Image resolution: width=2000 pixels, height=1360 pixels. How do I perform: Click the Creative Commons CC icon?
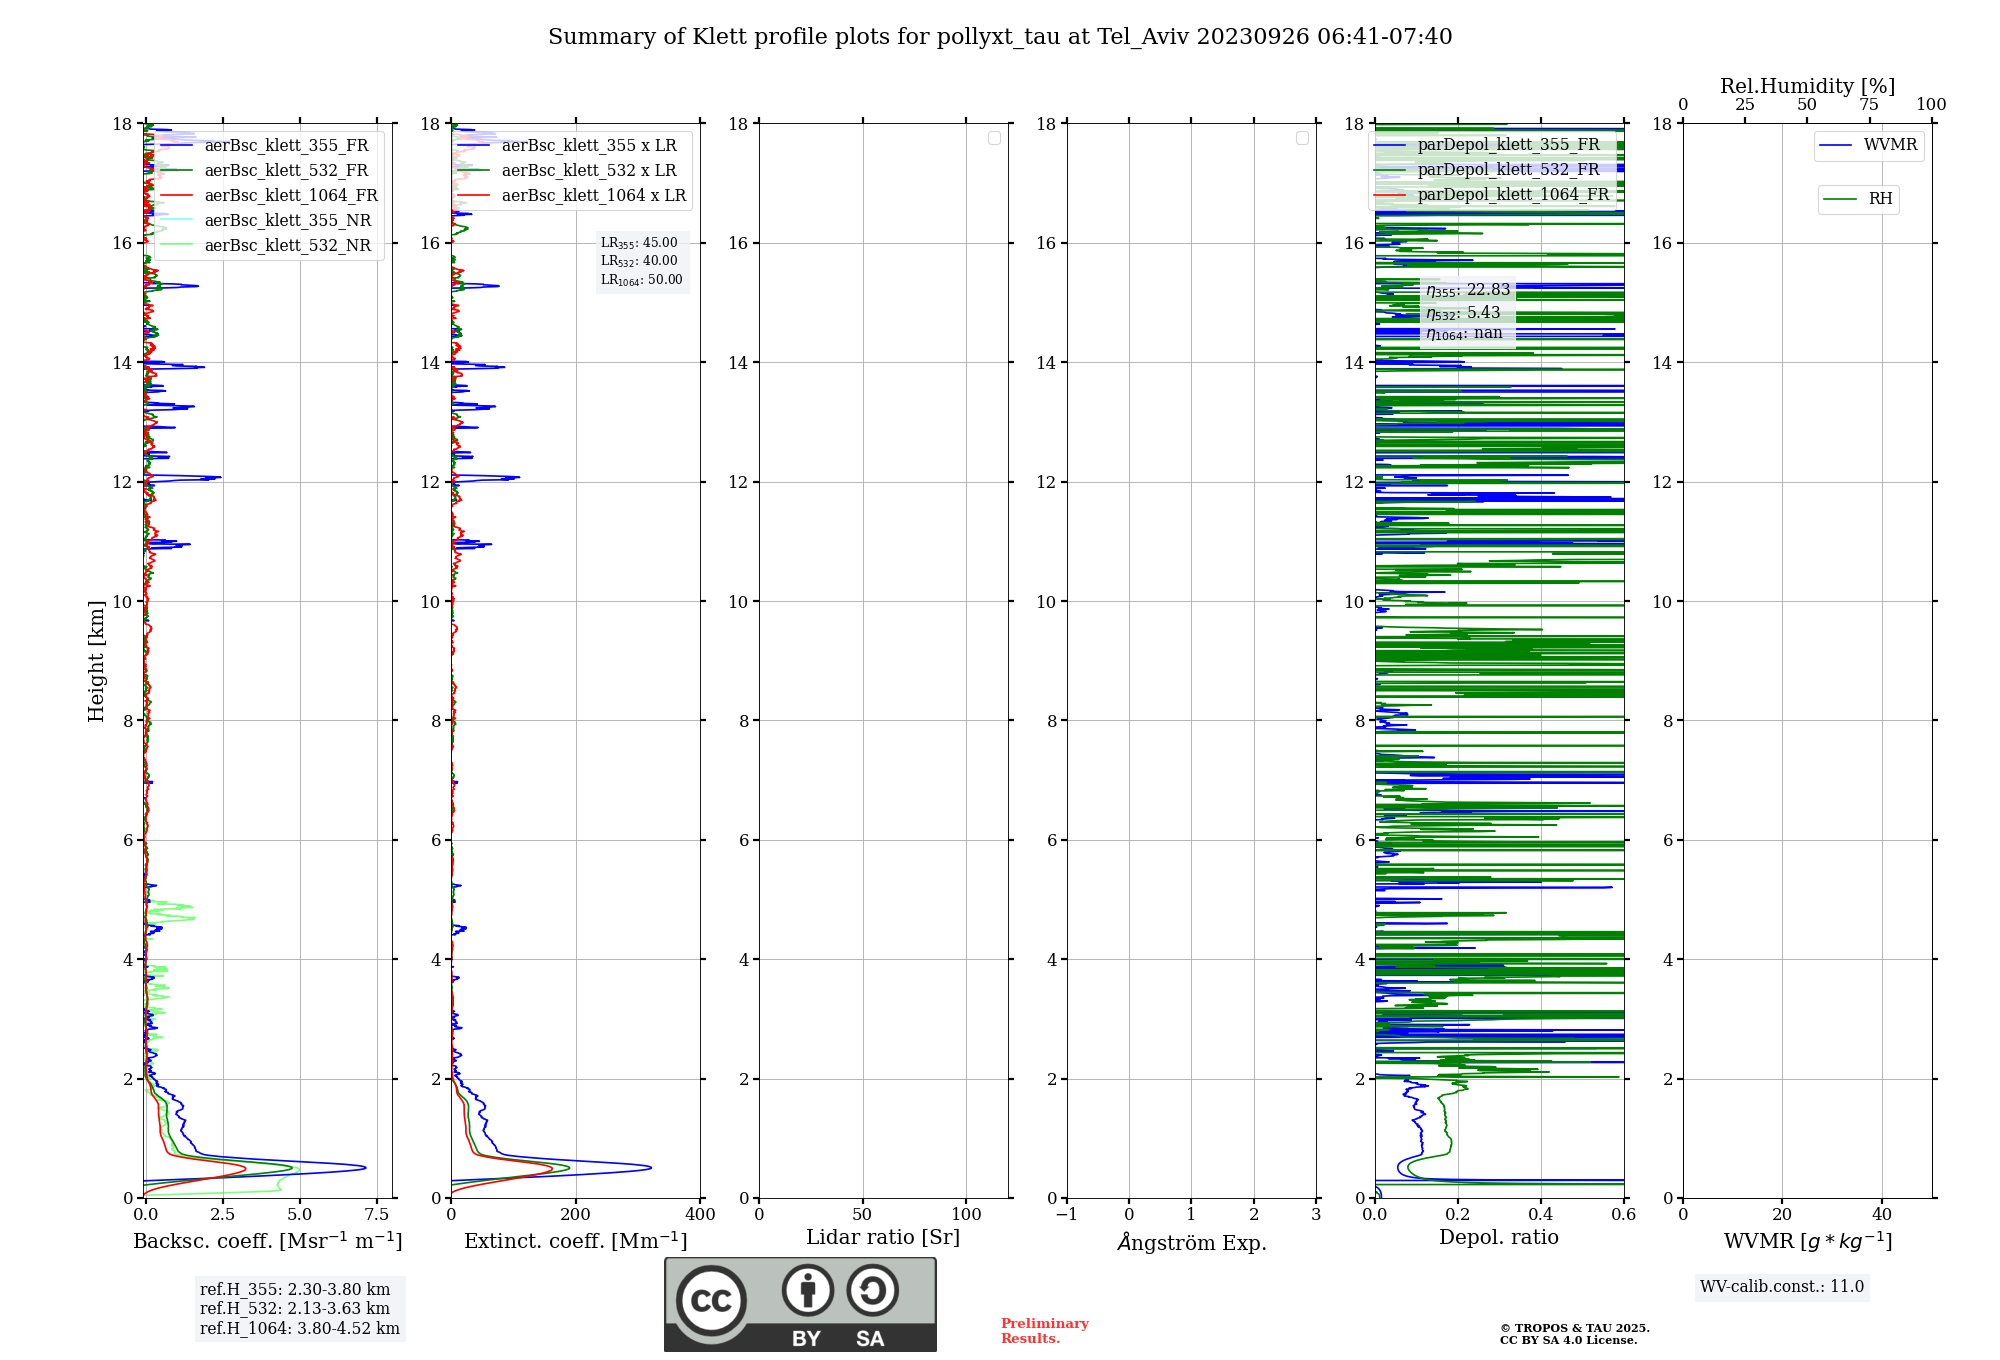(x=711, y=1300)
